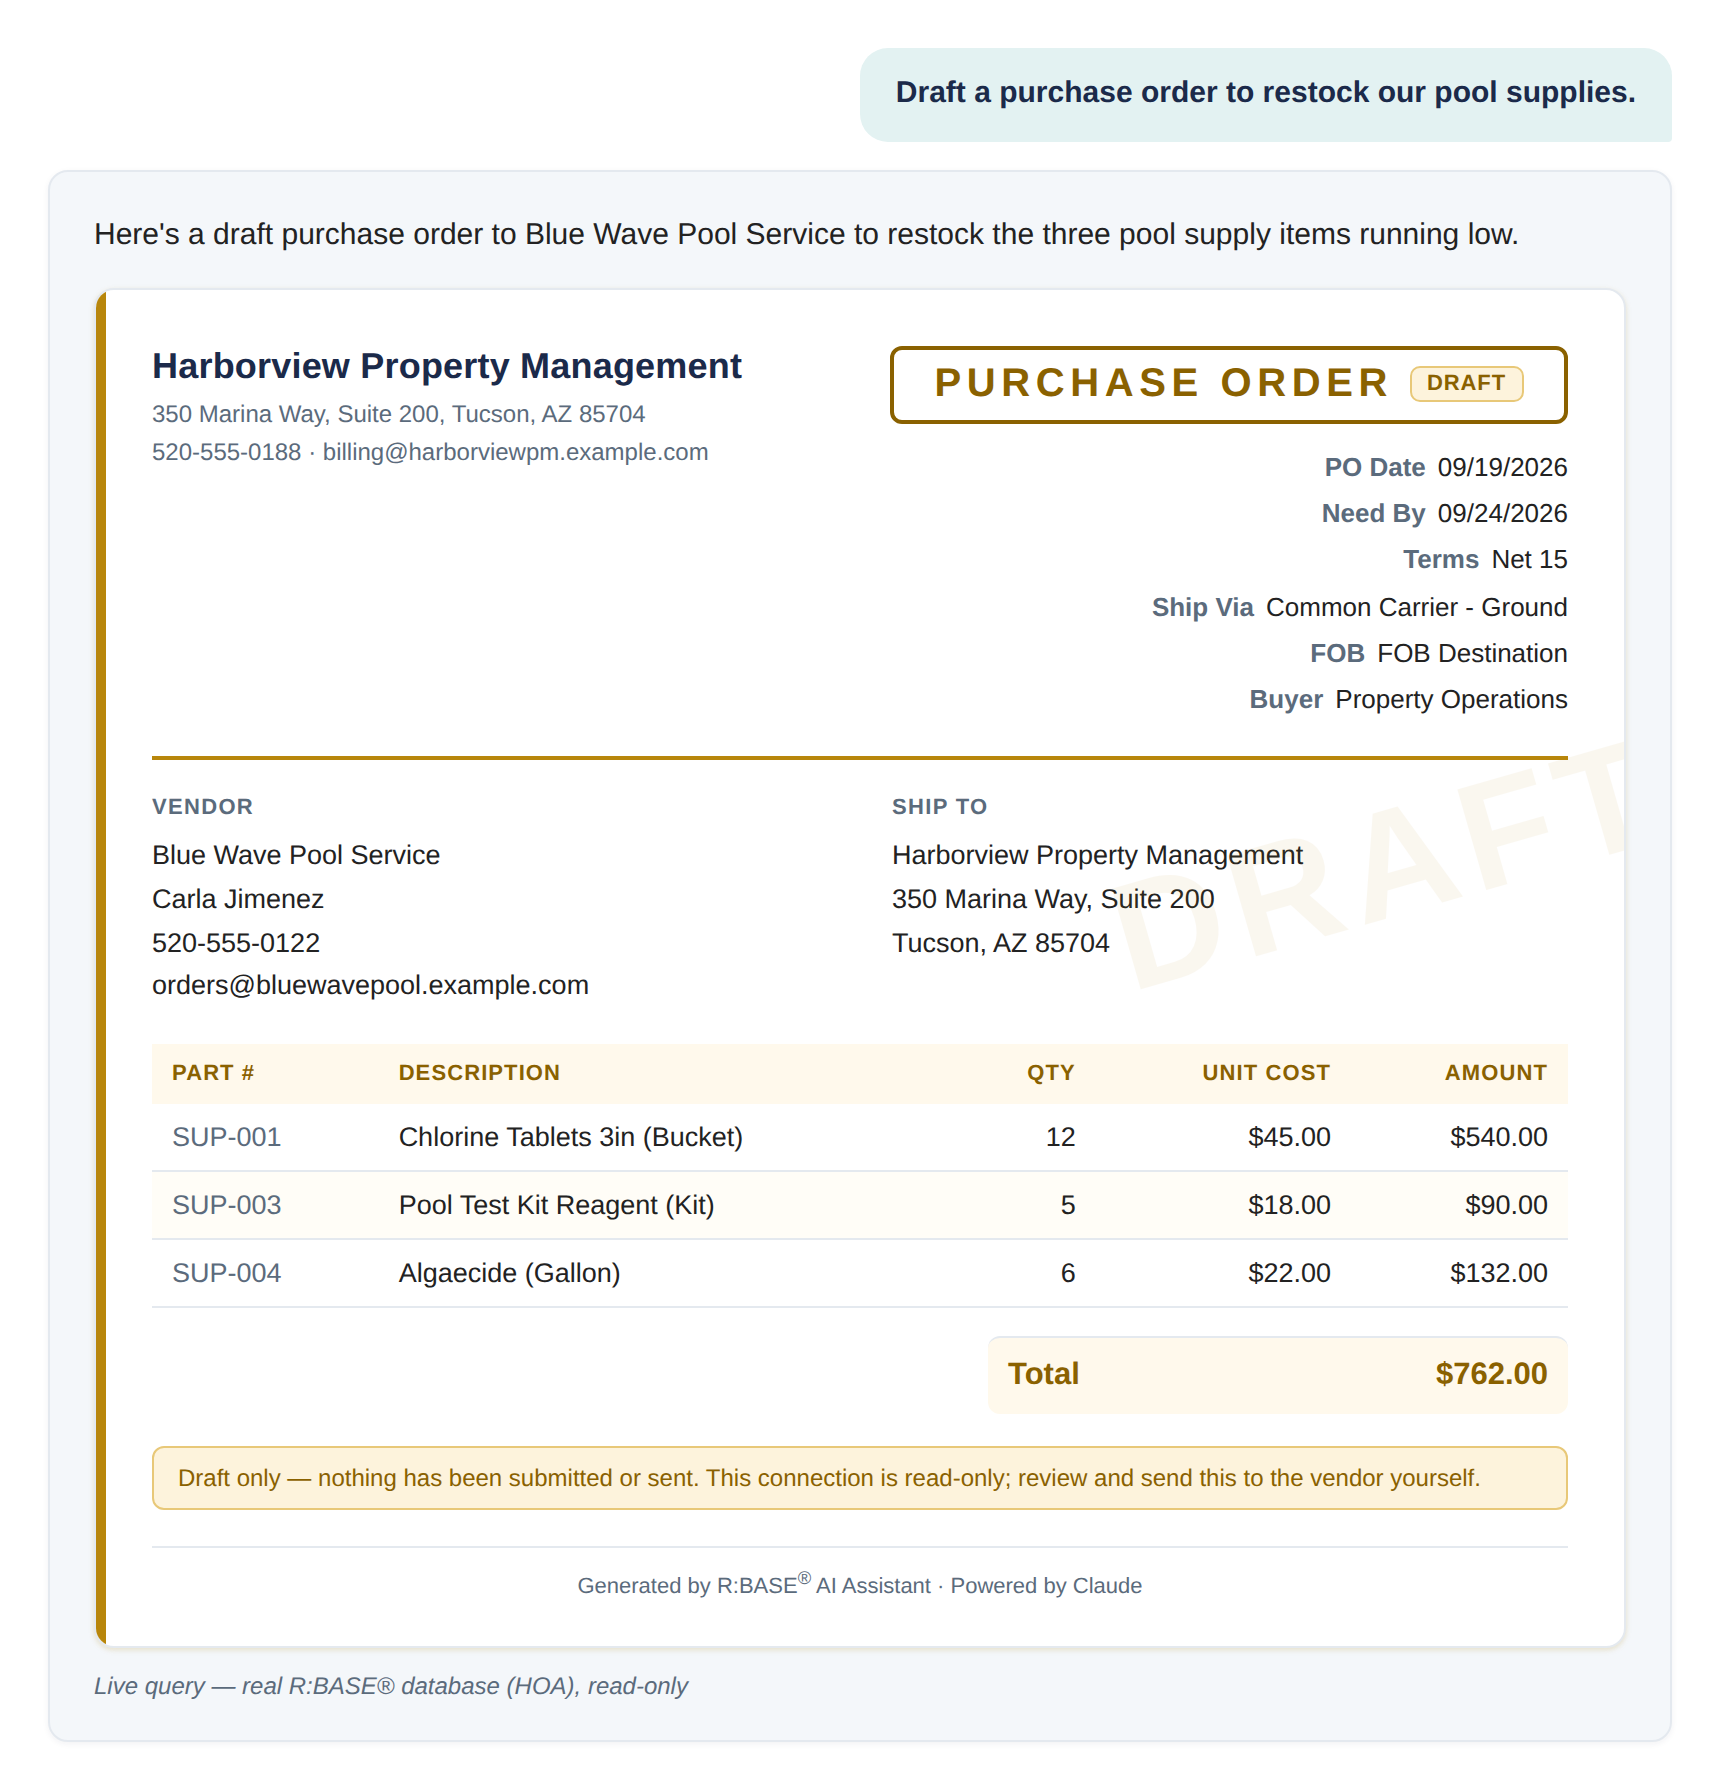The width and height of the screenshot is (1720, 1792).
Task: Click amount $540.00
Action: (1498, 1137)
